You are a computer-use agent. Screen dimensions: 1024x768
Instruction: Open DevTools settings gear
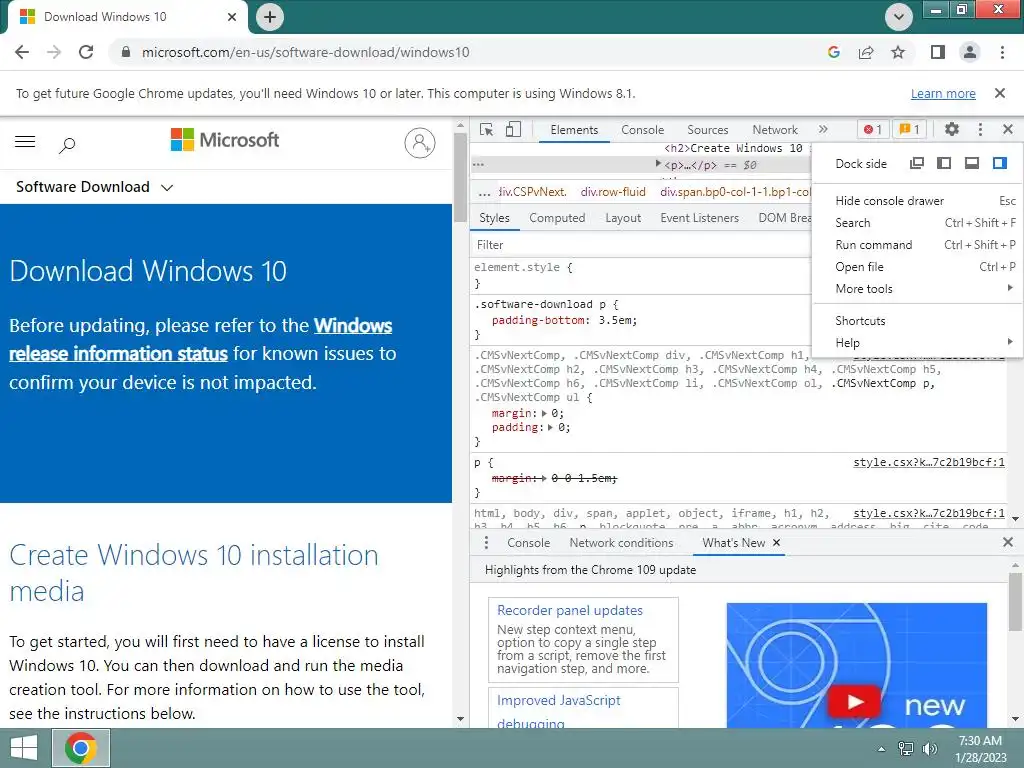coord(952,129)
